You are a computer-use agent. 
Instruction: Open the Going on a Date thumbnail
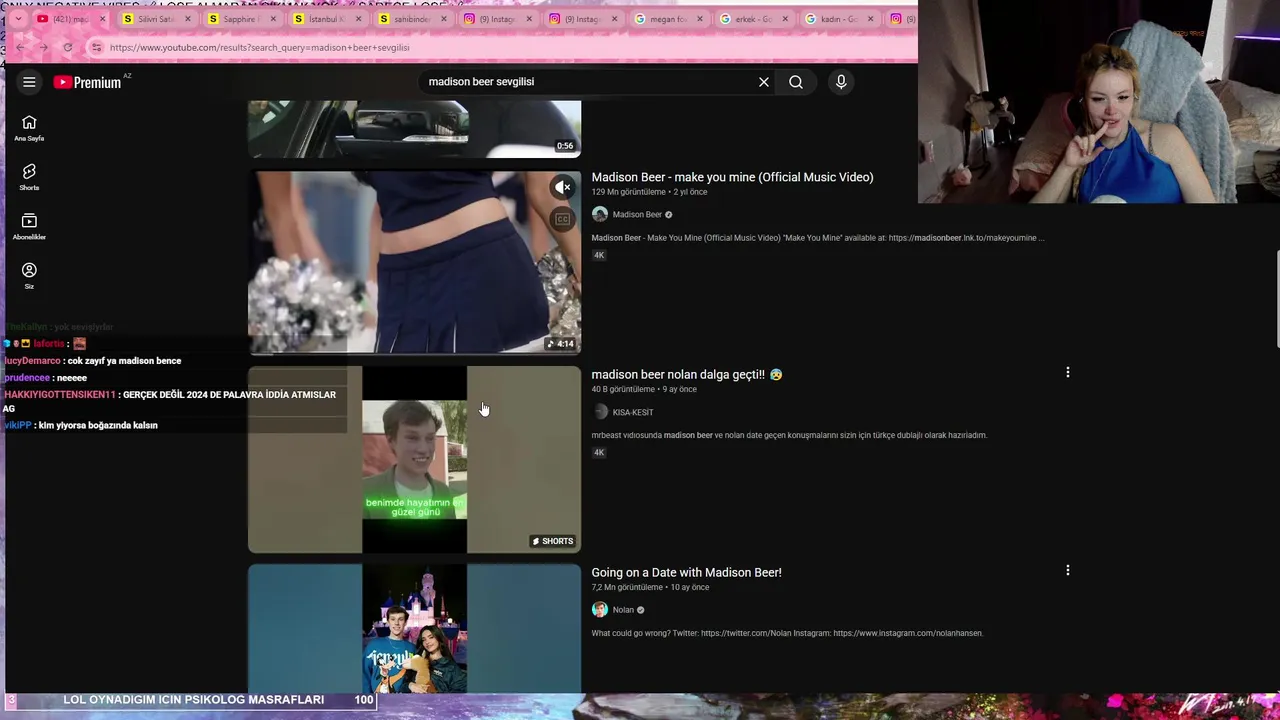pos(414,628)
